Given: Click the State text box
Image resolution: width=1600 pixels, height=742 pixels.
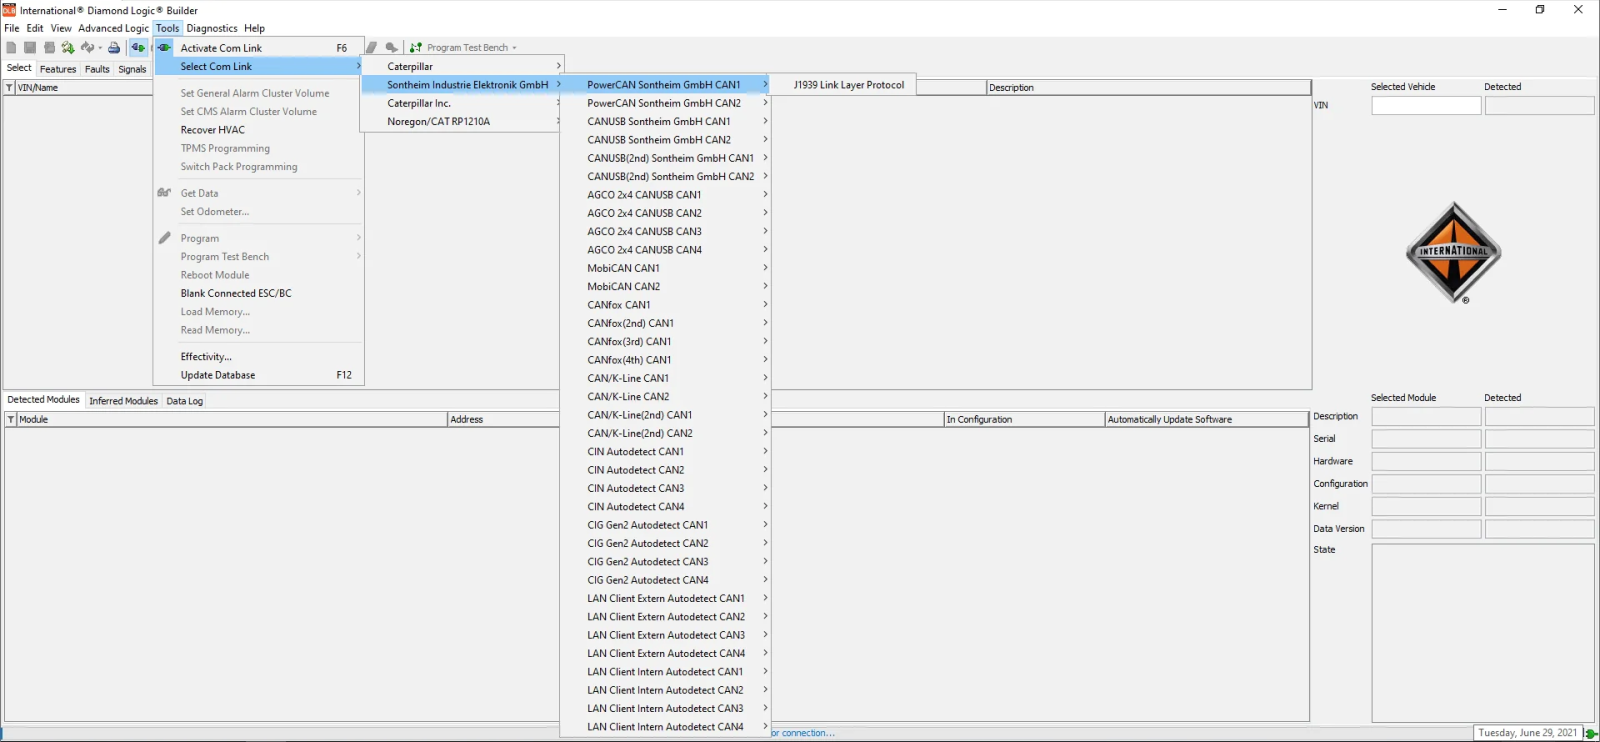Looking at the screenshot, I should tap(1483, 632).
